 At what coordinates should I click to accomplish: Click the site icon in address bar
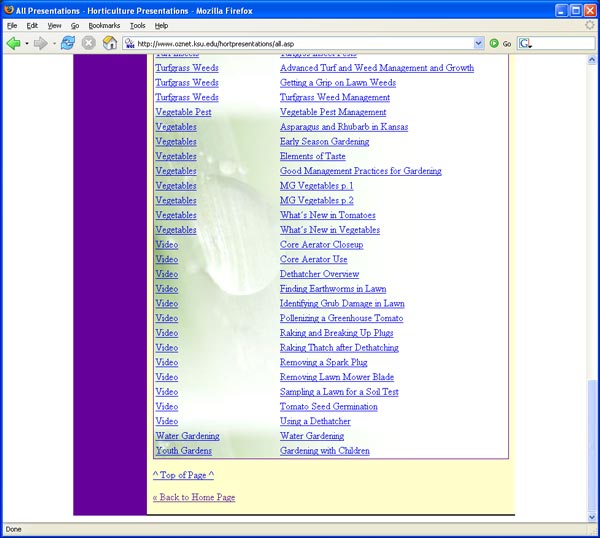[x=130, y=44]
